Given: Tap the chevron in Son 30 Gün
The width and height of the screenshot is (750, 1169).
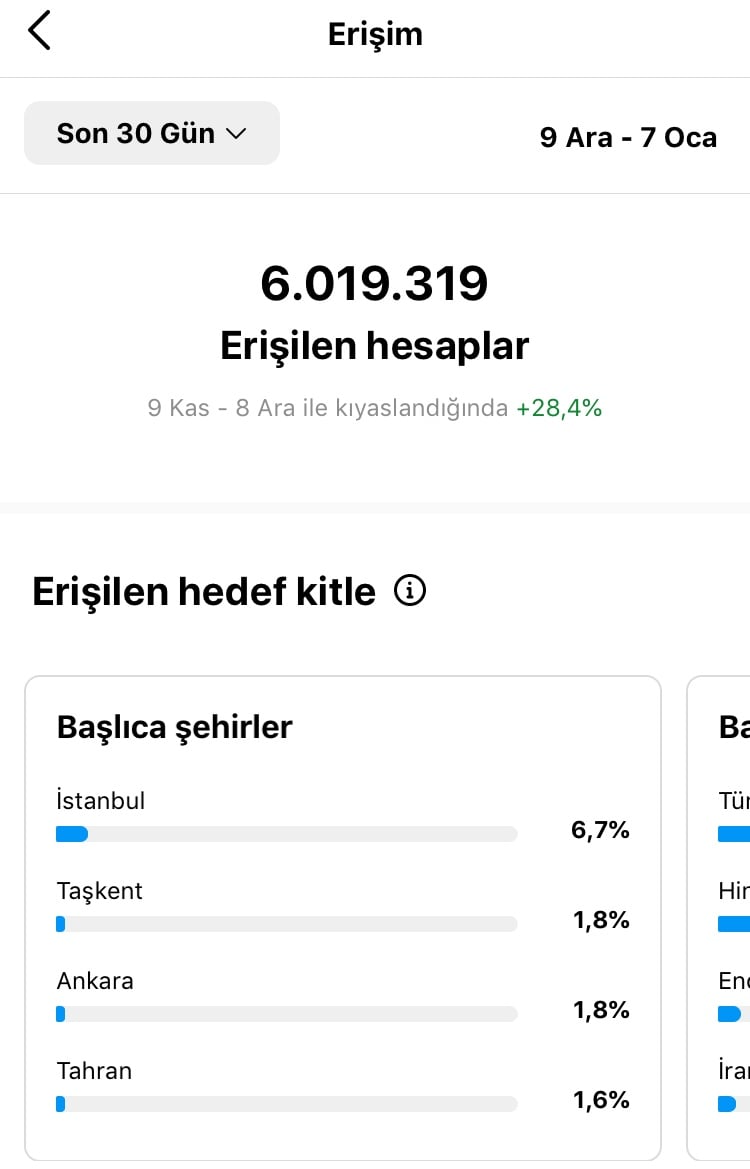Looking at the screenshot, I should (x=236, y=133).
